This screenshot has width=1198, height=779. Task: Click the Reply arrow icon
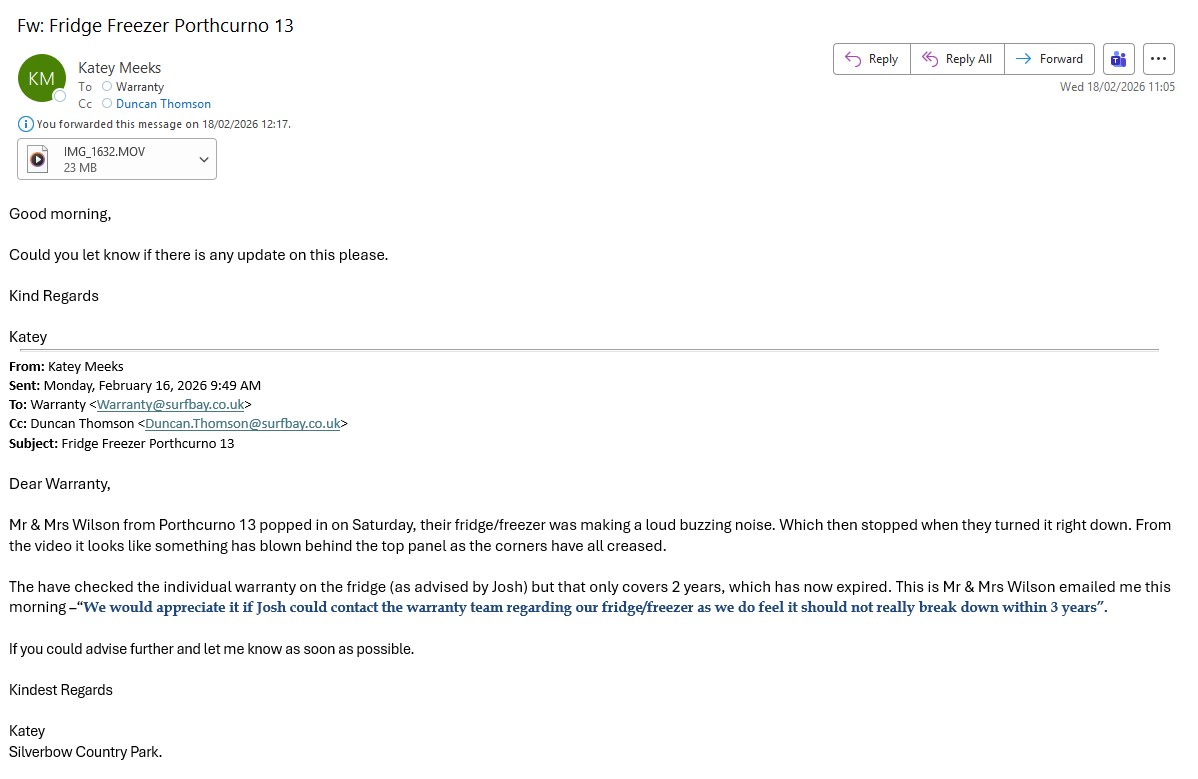tap(853, 59)
